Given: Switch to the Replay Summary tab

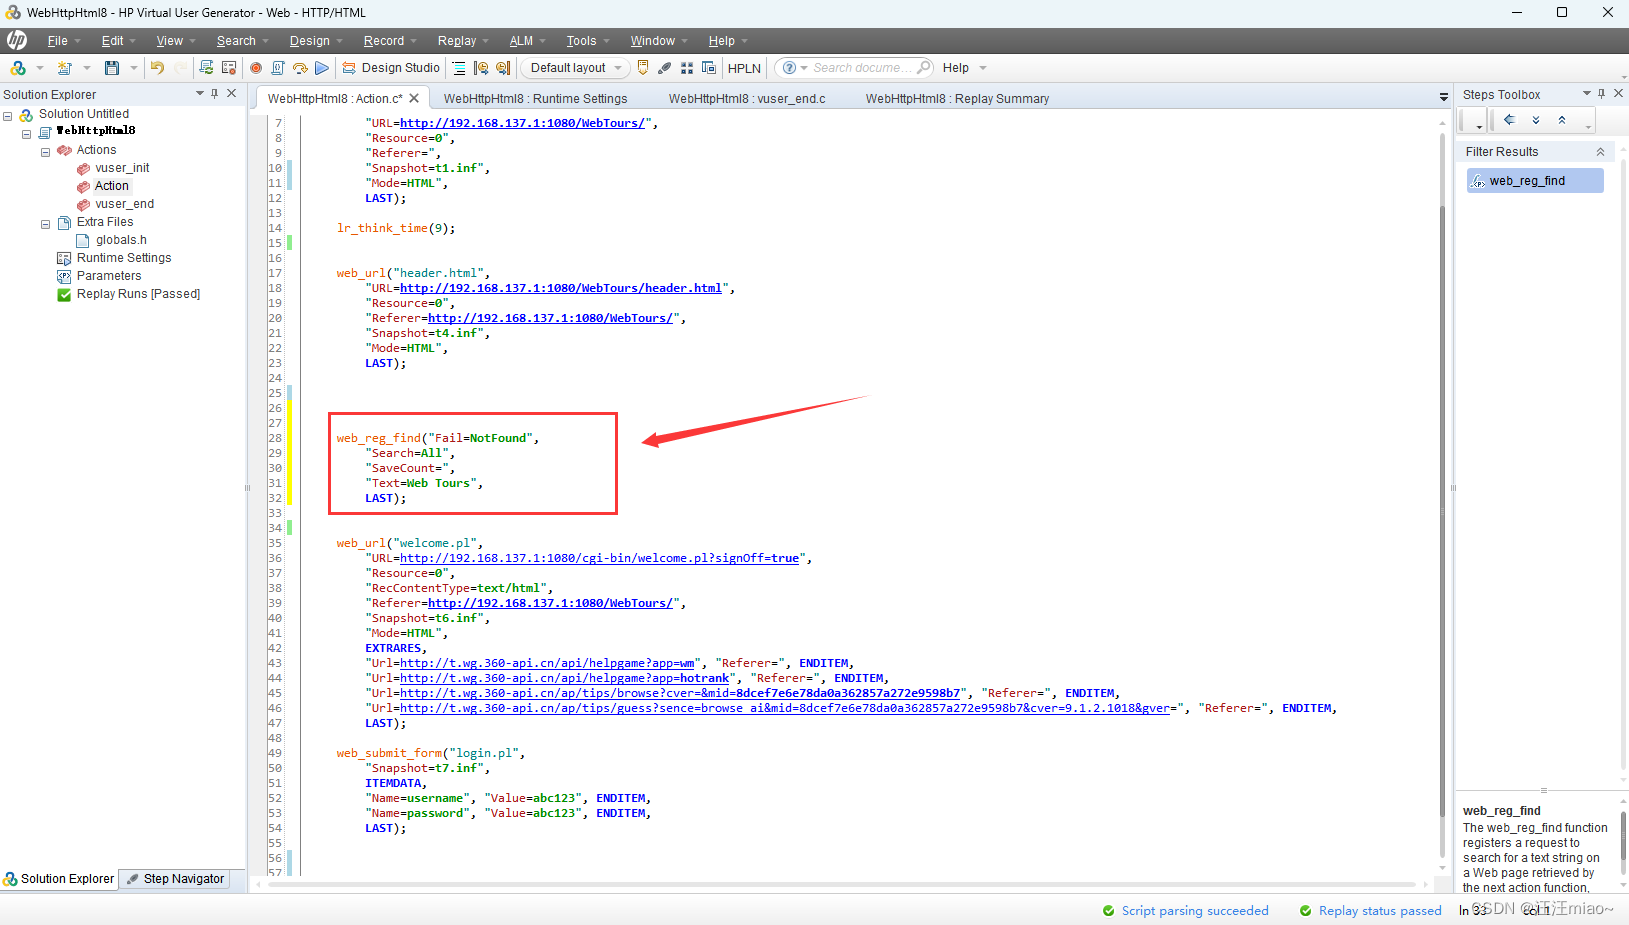Looking at the screenshot, I should pos(957,99).
